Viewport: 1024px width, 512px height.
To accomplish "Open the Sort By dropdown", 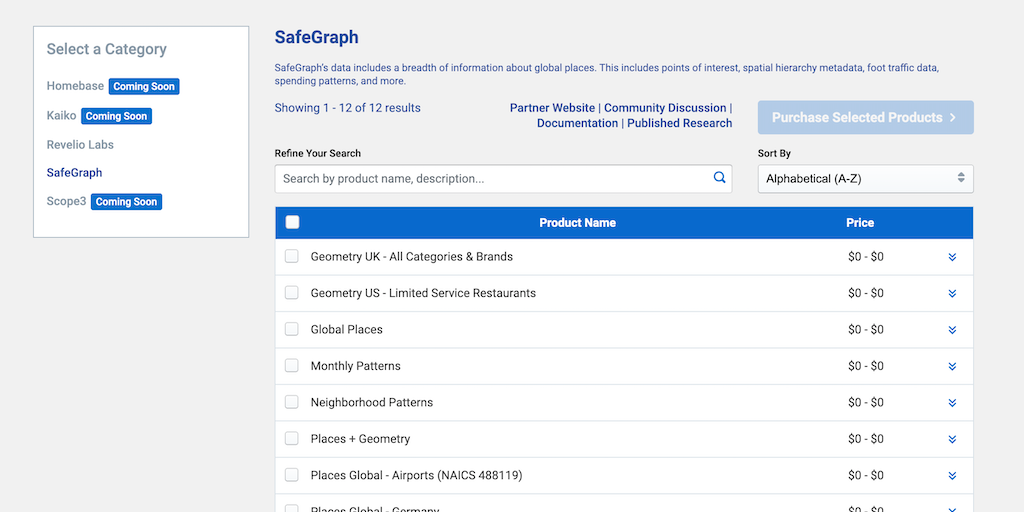I will pyautogui.click(x=865, y=179).
